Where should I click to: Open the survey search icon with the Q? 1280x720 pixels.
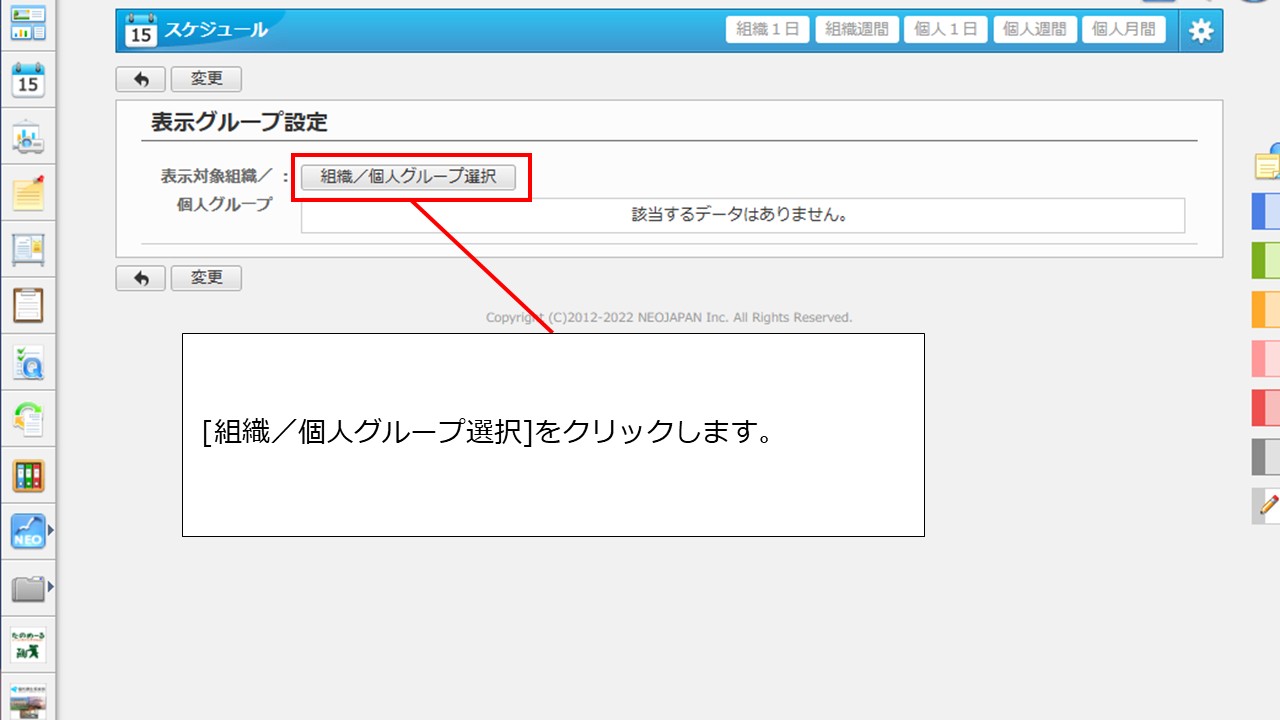[x=27, y=362]
